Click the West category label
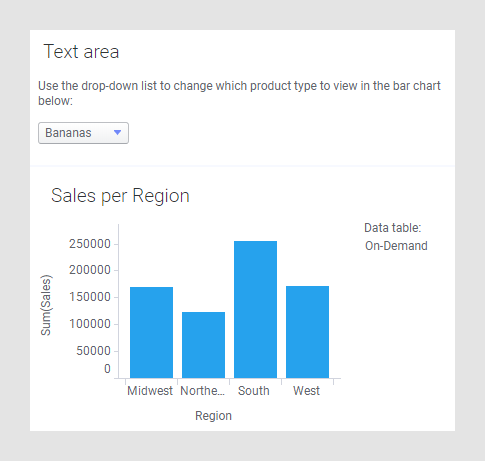Image resolution: width=485 pixels, height=461 pixels. (306, 391)
